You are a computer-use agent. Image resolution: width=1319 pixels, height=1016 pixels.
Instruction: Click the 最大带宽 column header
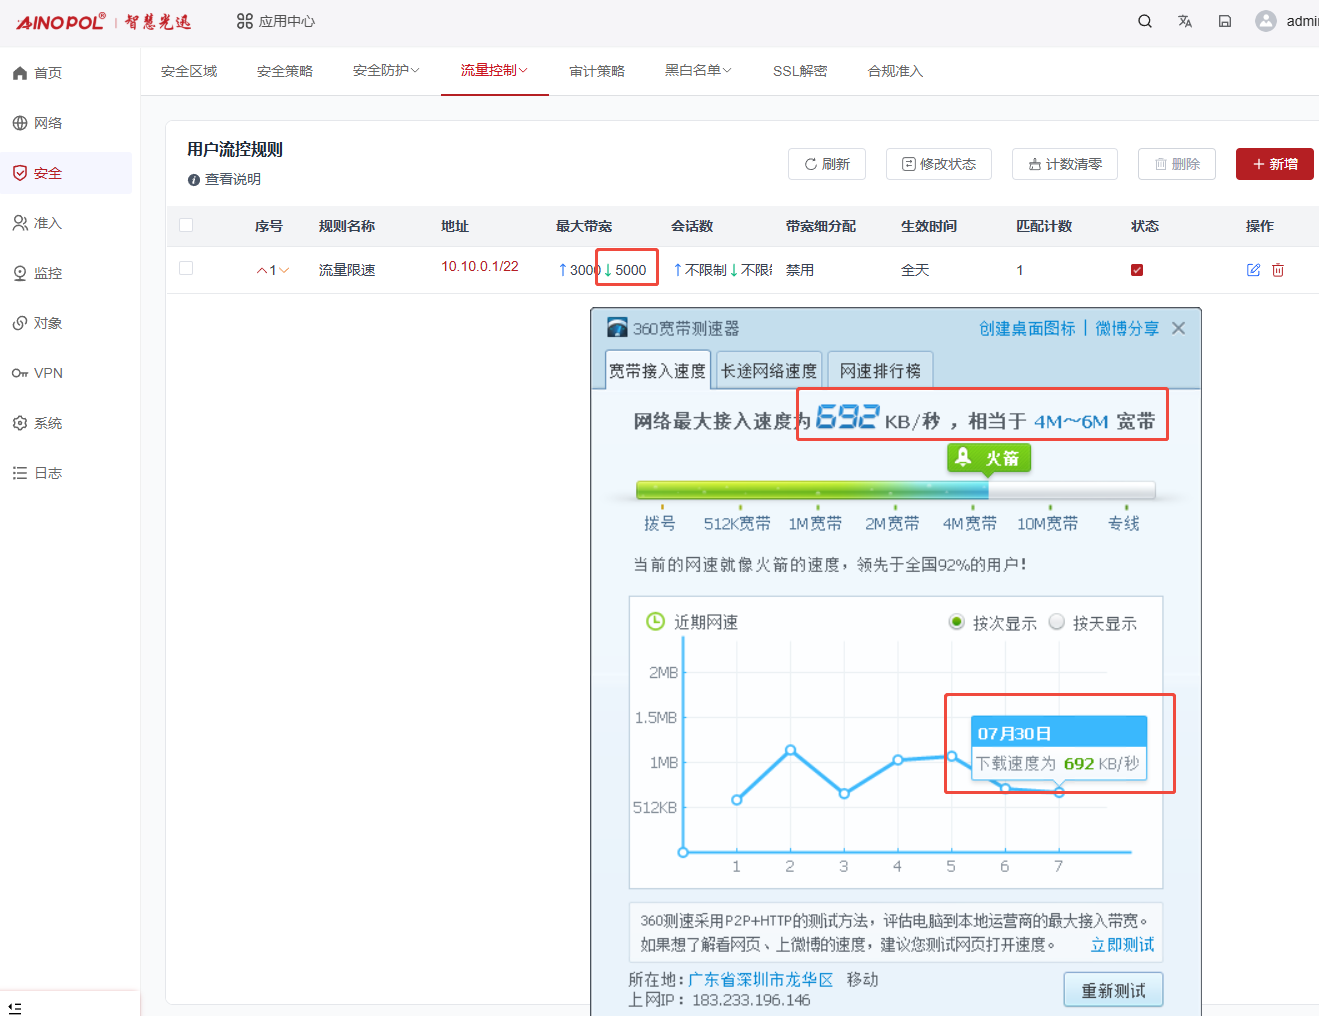(x=584, y=226)
